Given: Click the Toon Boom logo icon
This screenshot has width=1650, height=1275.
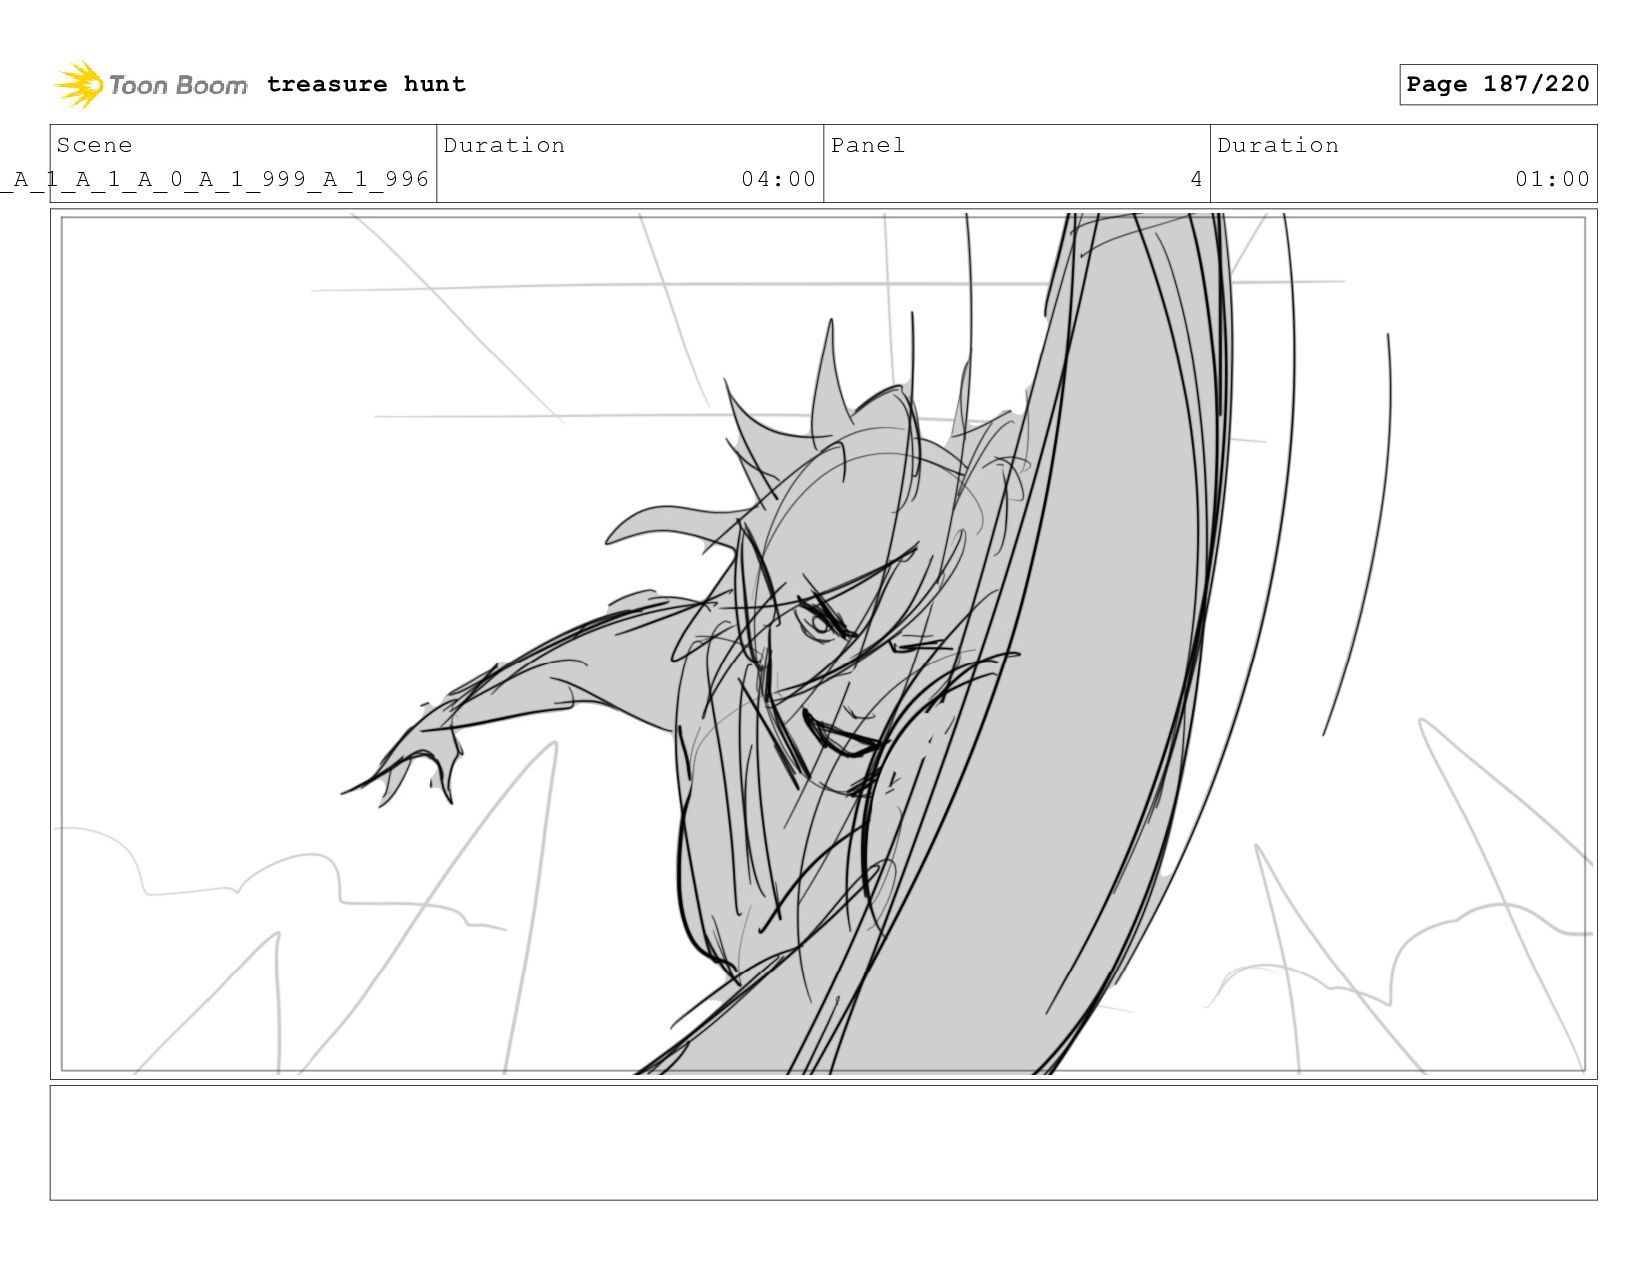Looking at the screenshot, I should click(x=79, y=84).
